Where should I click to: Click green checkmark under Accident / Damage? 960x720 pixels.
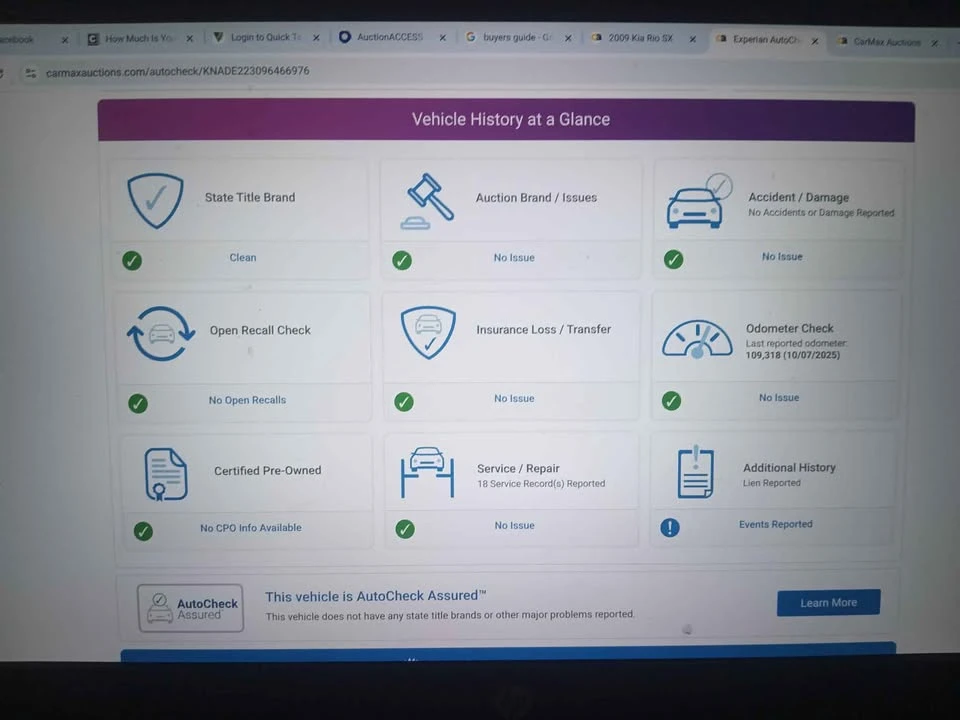click(x=673, y=259)
